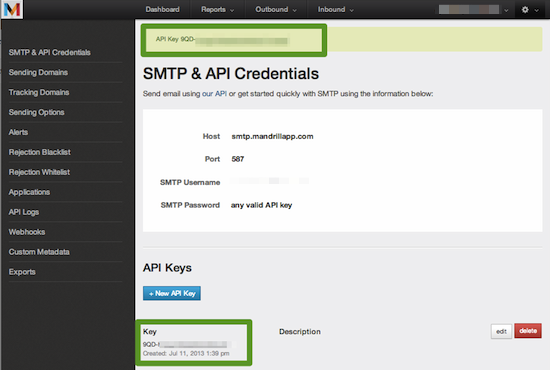Click the Key column header
Viewport: 550px width, 370px height.
[149, 332]
